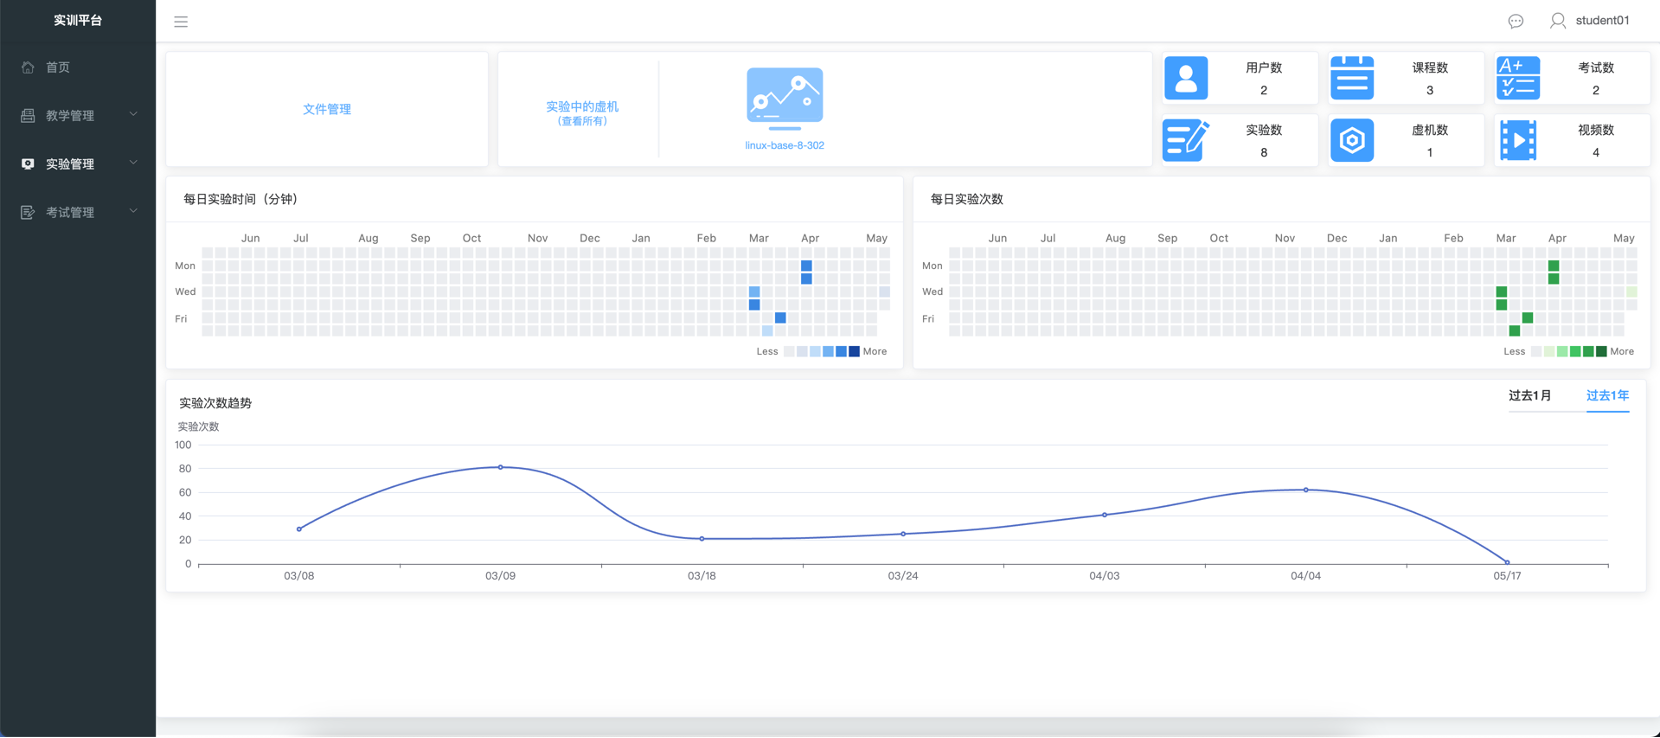The width and height of the screenshot is (1660, 738).
Task: Click the 实验数 pencil note icon
Action: coord(1186,140)
